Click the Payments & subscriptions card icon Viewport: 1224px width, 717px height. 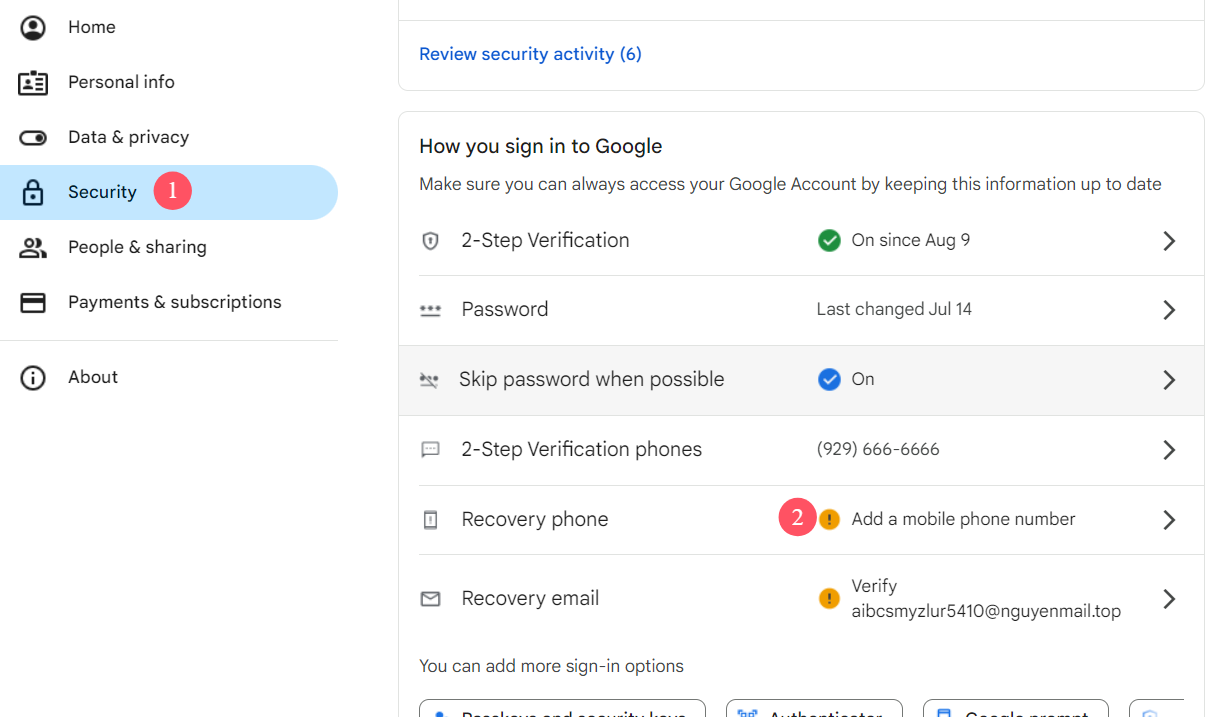33,303
